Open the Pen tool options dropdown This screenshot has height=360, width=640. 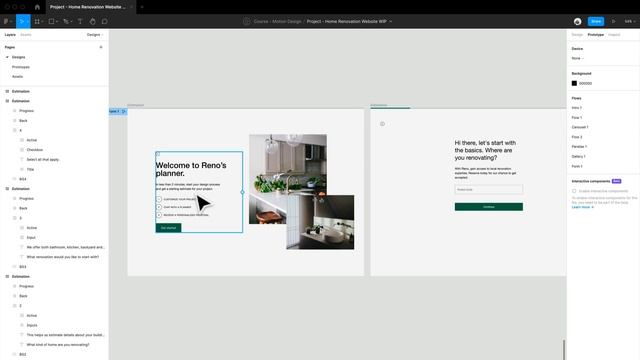point(71,21)
